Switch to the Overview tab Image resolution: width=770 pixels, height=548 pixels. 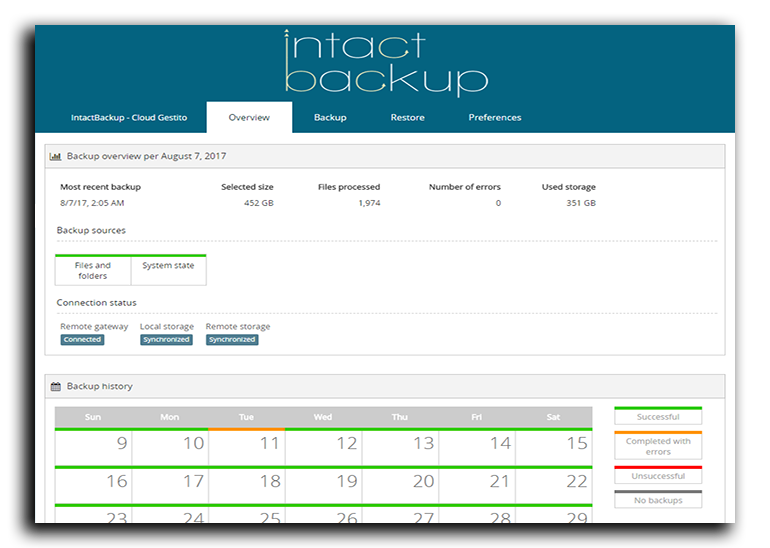coord(249,118)
